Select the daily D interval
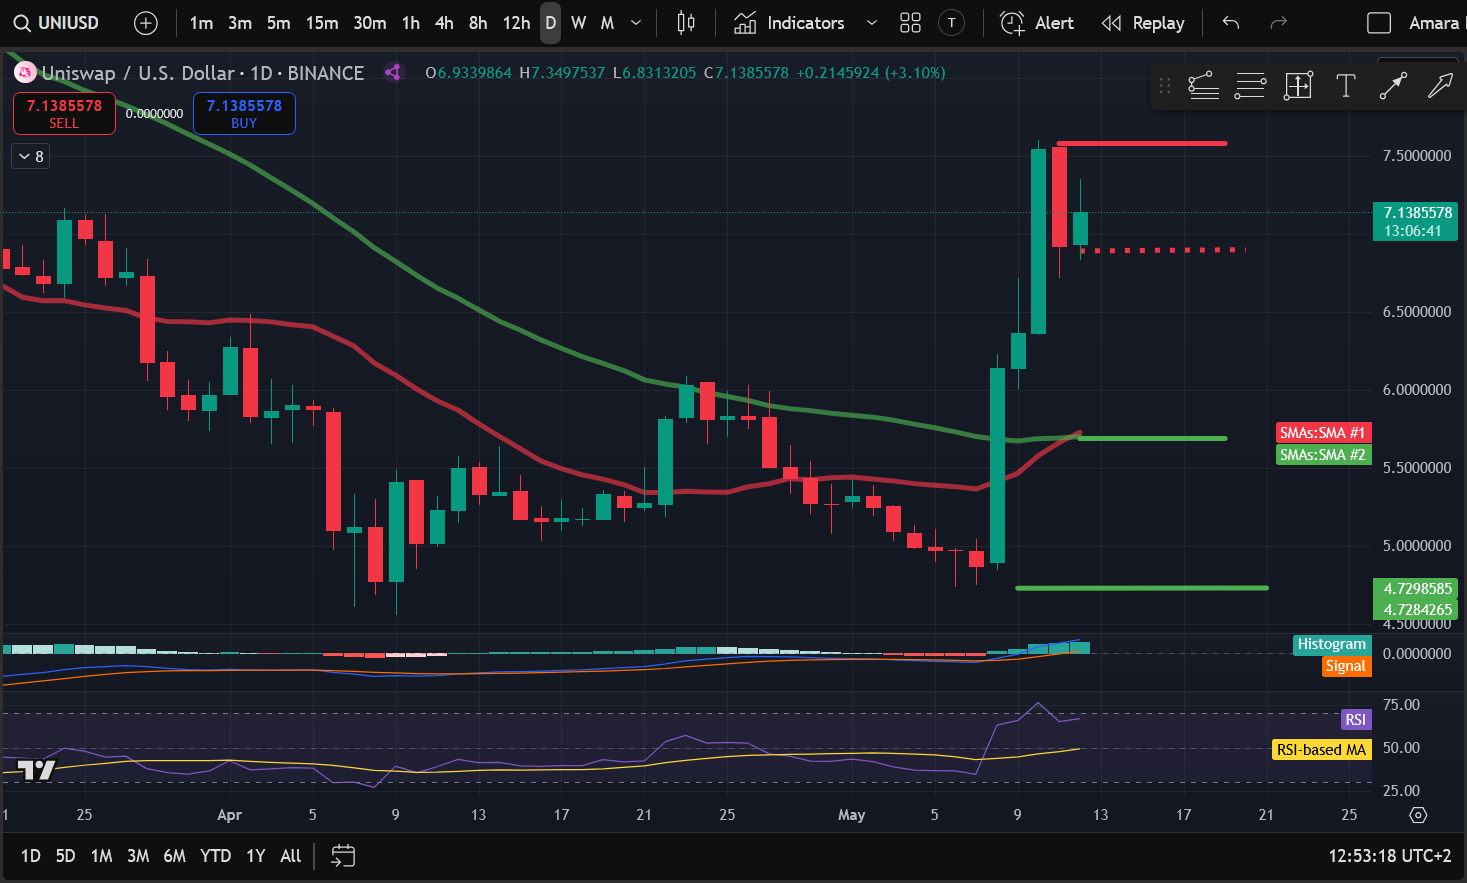Image resolution: width=1467 pixels, height=883 pixels. click(551, 22)
